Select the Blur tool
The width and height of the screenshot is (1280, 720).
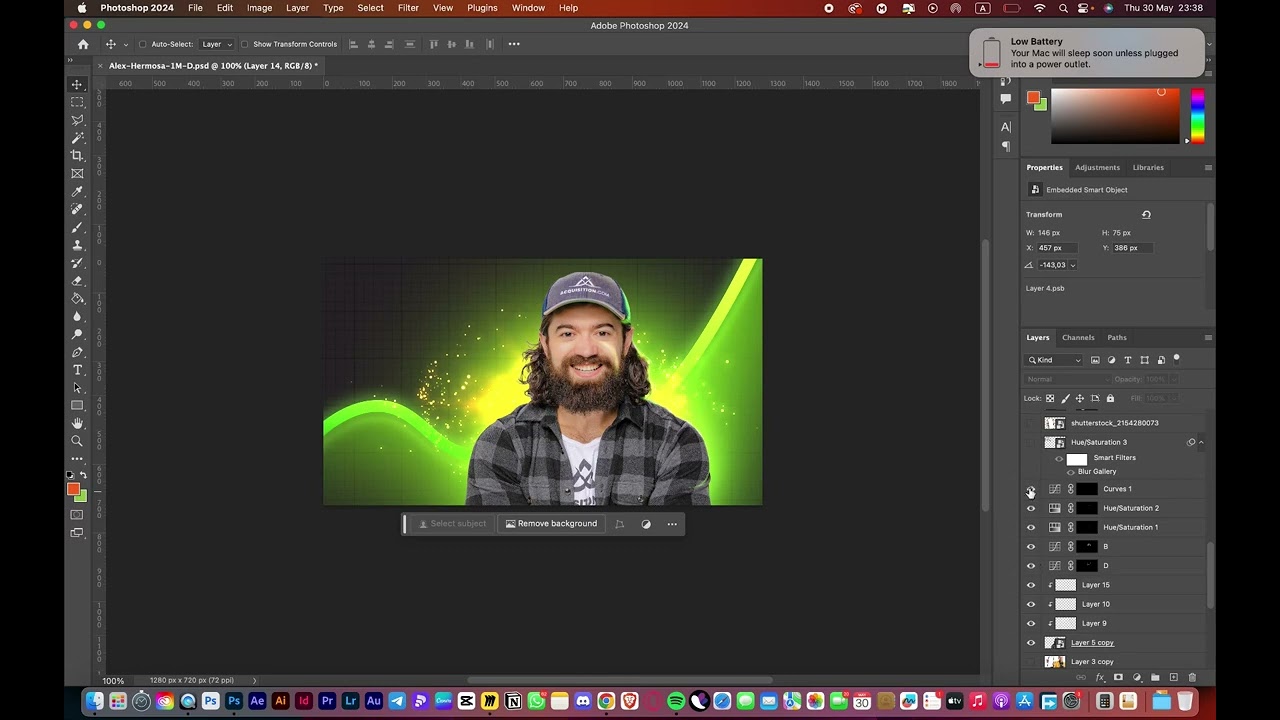tap(77, 317)
